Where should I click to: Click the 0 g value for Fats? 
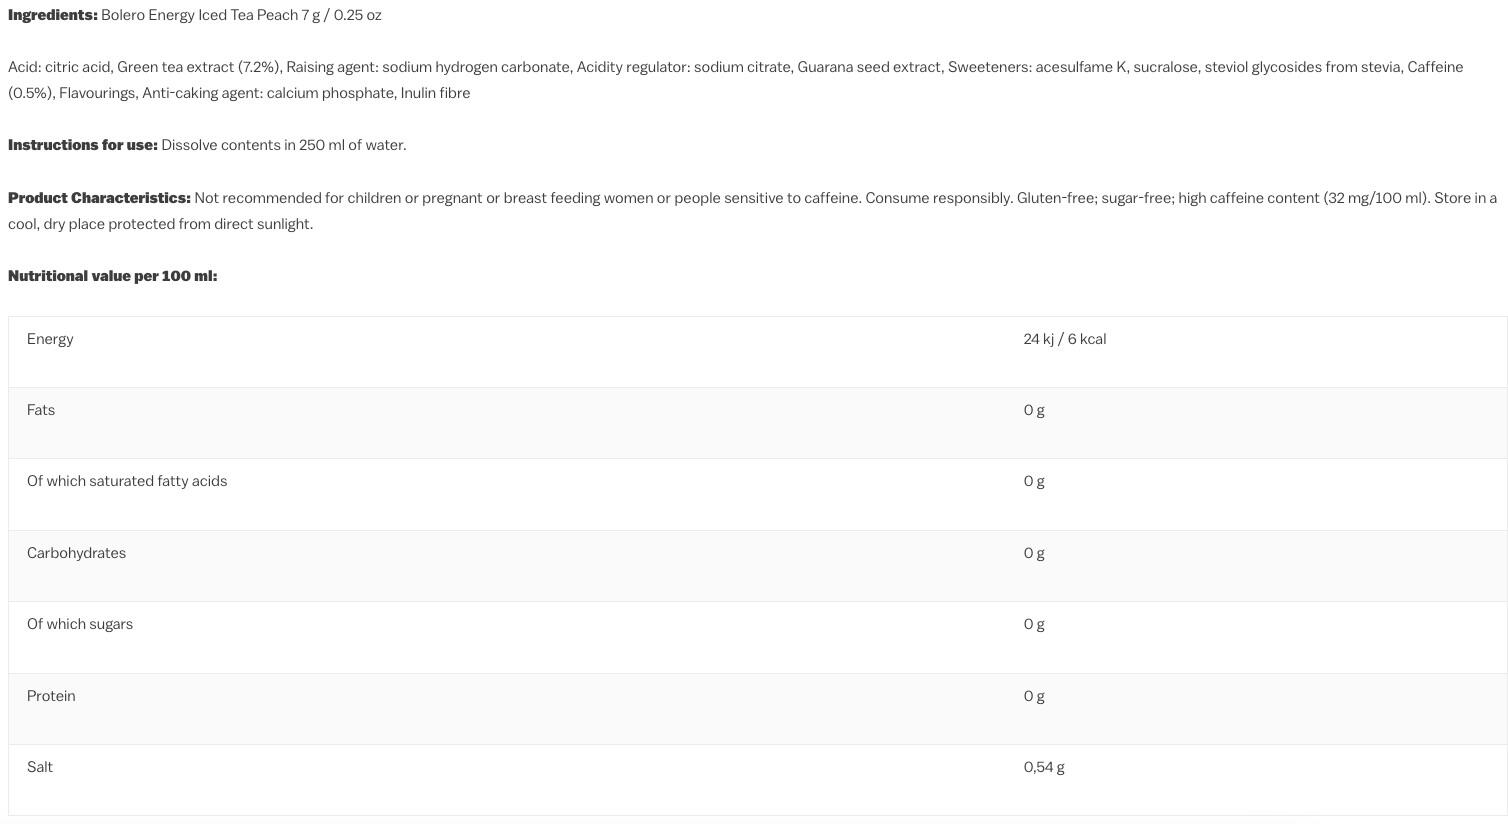pyautogui.click(x=1034, y=410)
